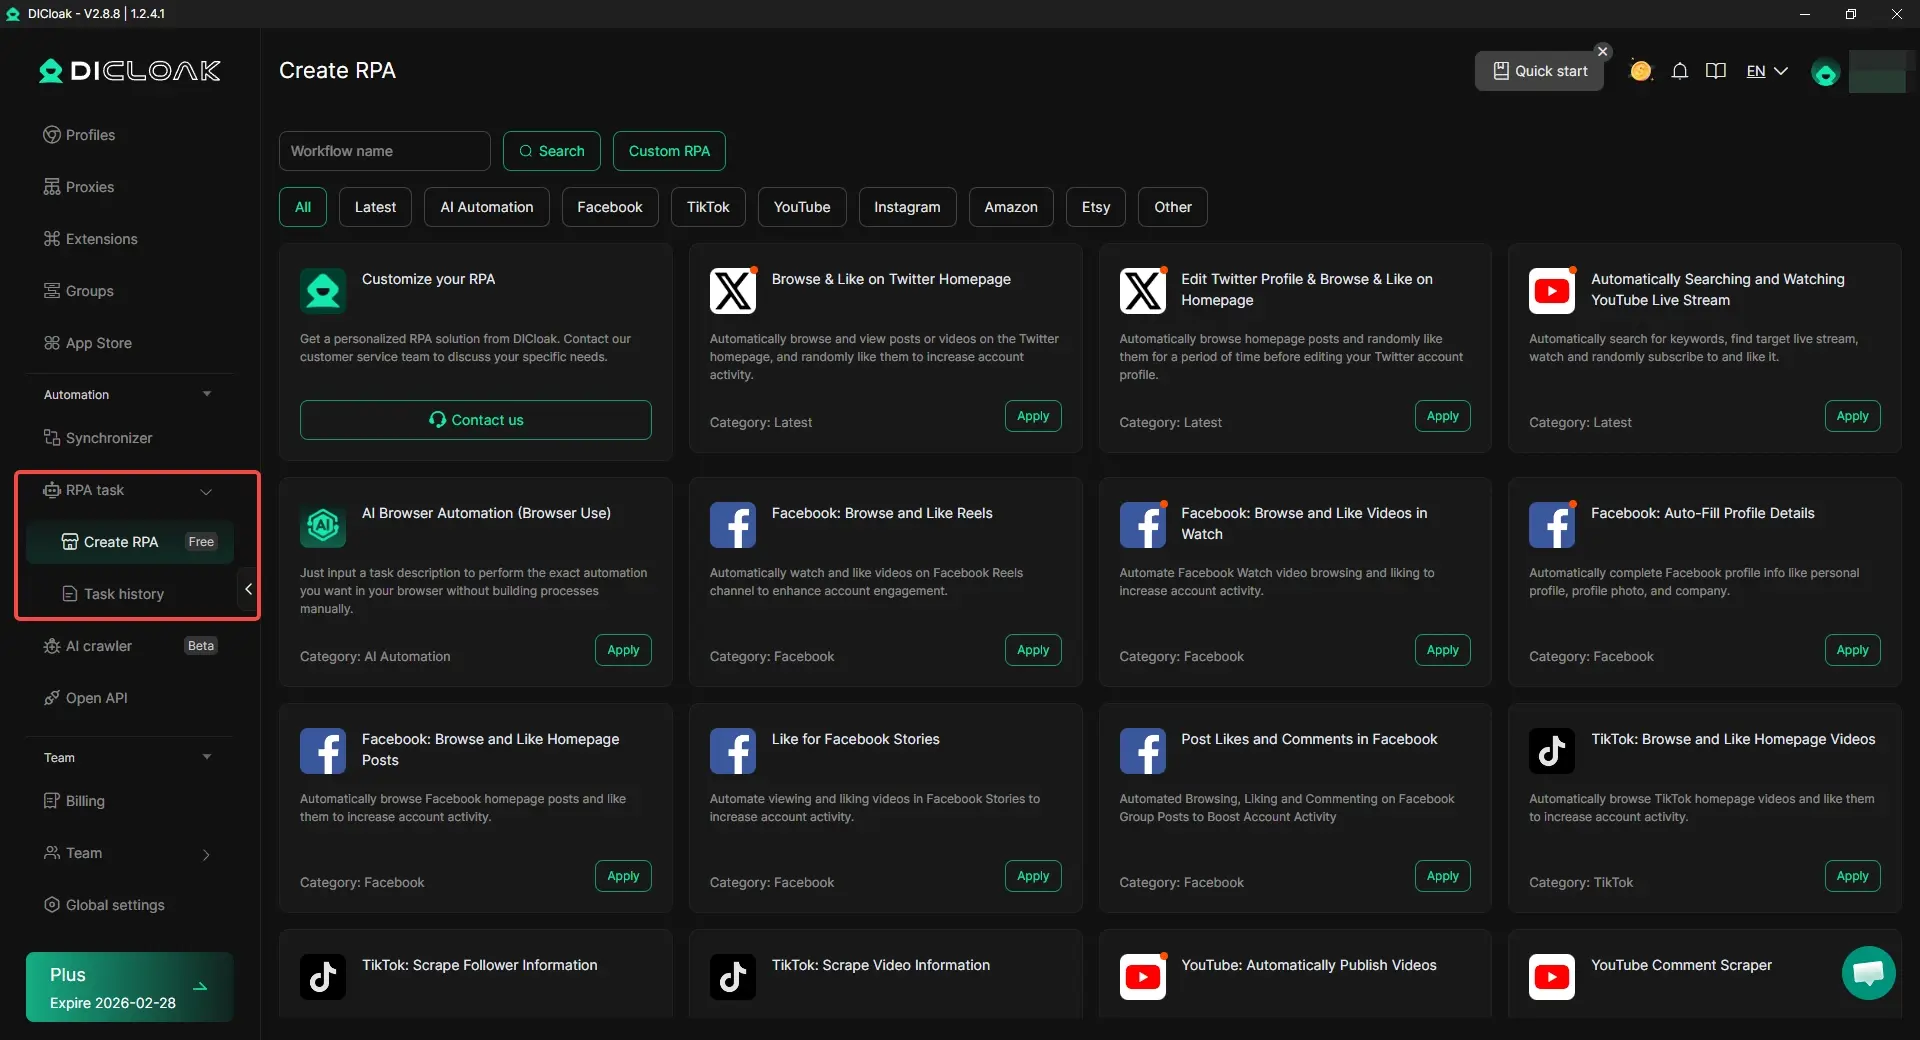Open Profiles in the sidebar
This screenshot has height=1040, width=1920.
point(90,135)
